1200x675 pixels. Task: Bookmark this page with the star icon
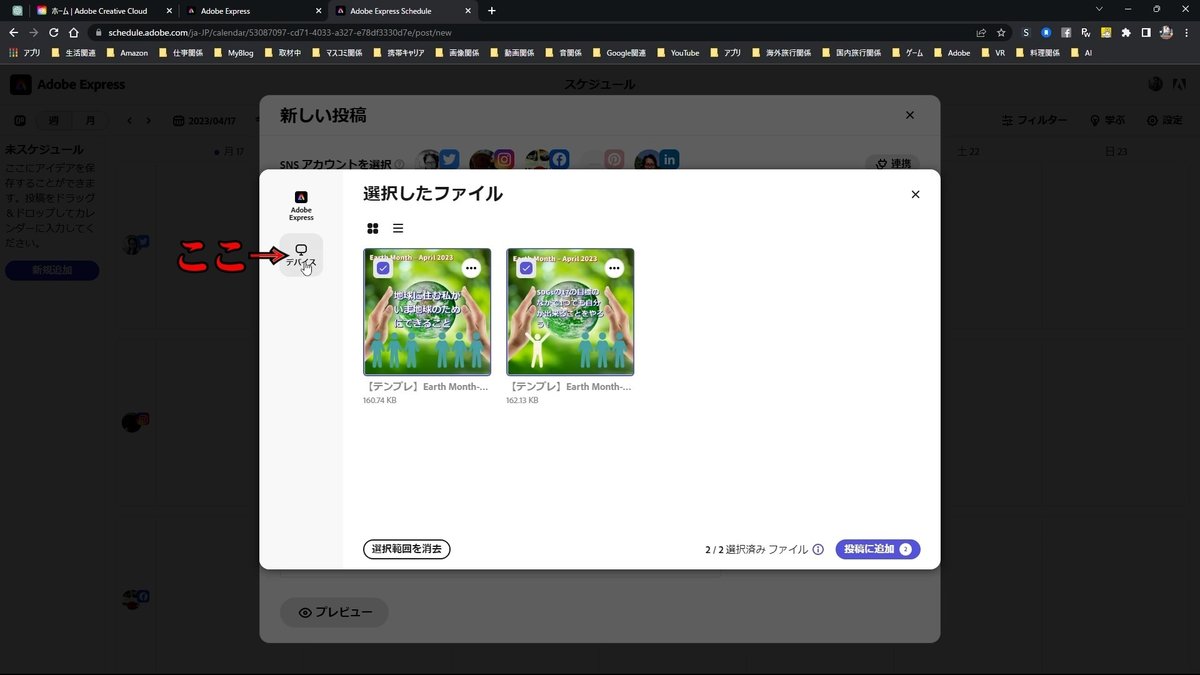1001,32
